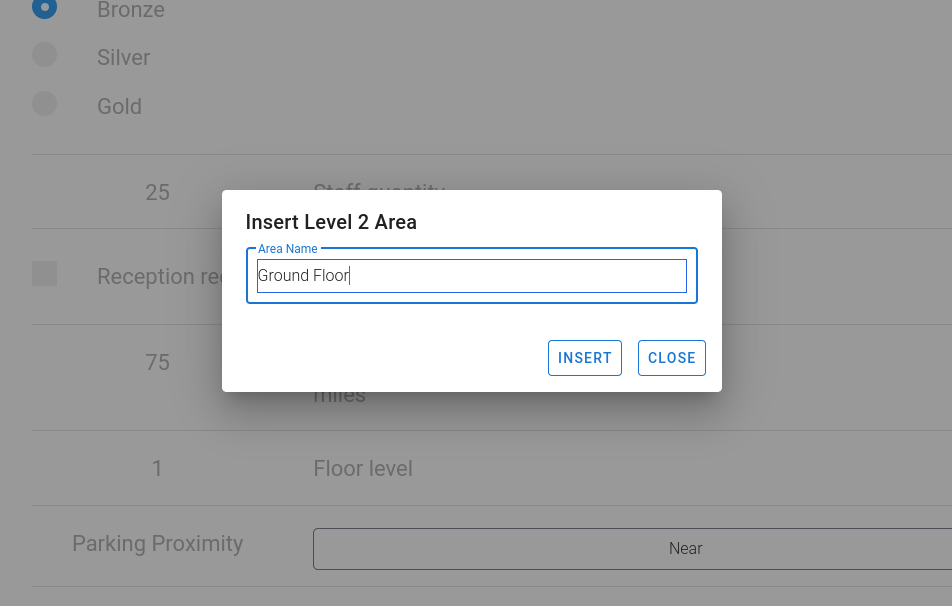This screenshot has width=952, height=606.
Task: Click the staff quantity value 25
Action: (157, 192)
